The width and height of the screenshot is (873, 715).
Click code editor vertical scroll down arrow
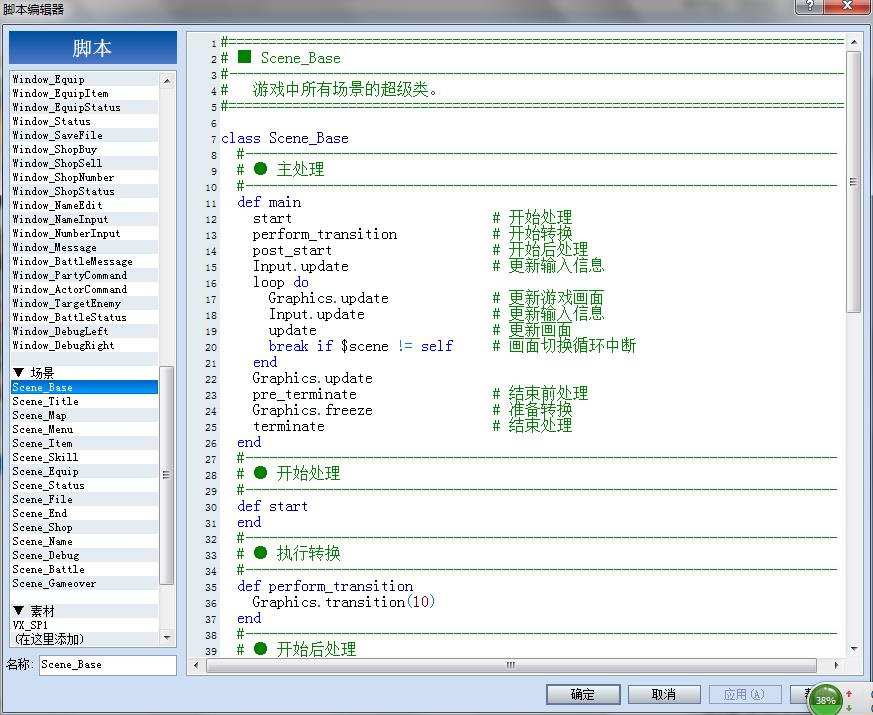(854, 649)
